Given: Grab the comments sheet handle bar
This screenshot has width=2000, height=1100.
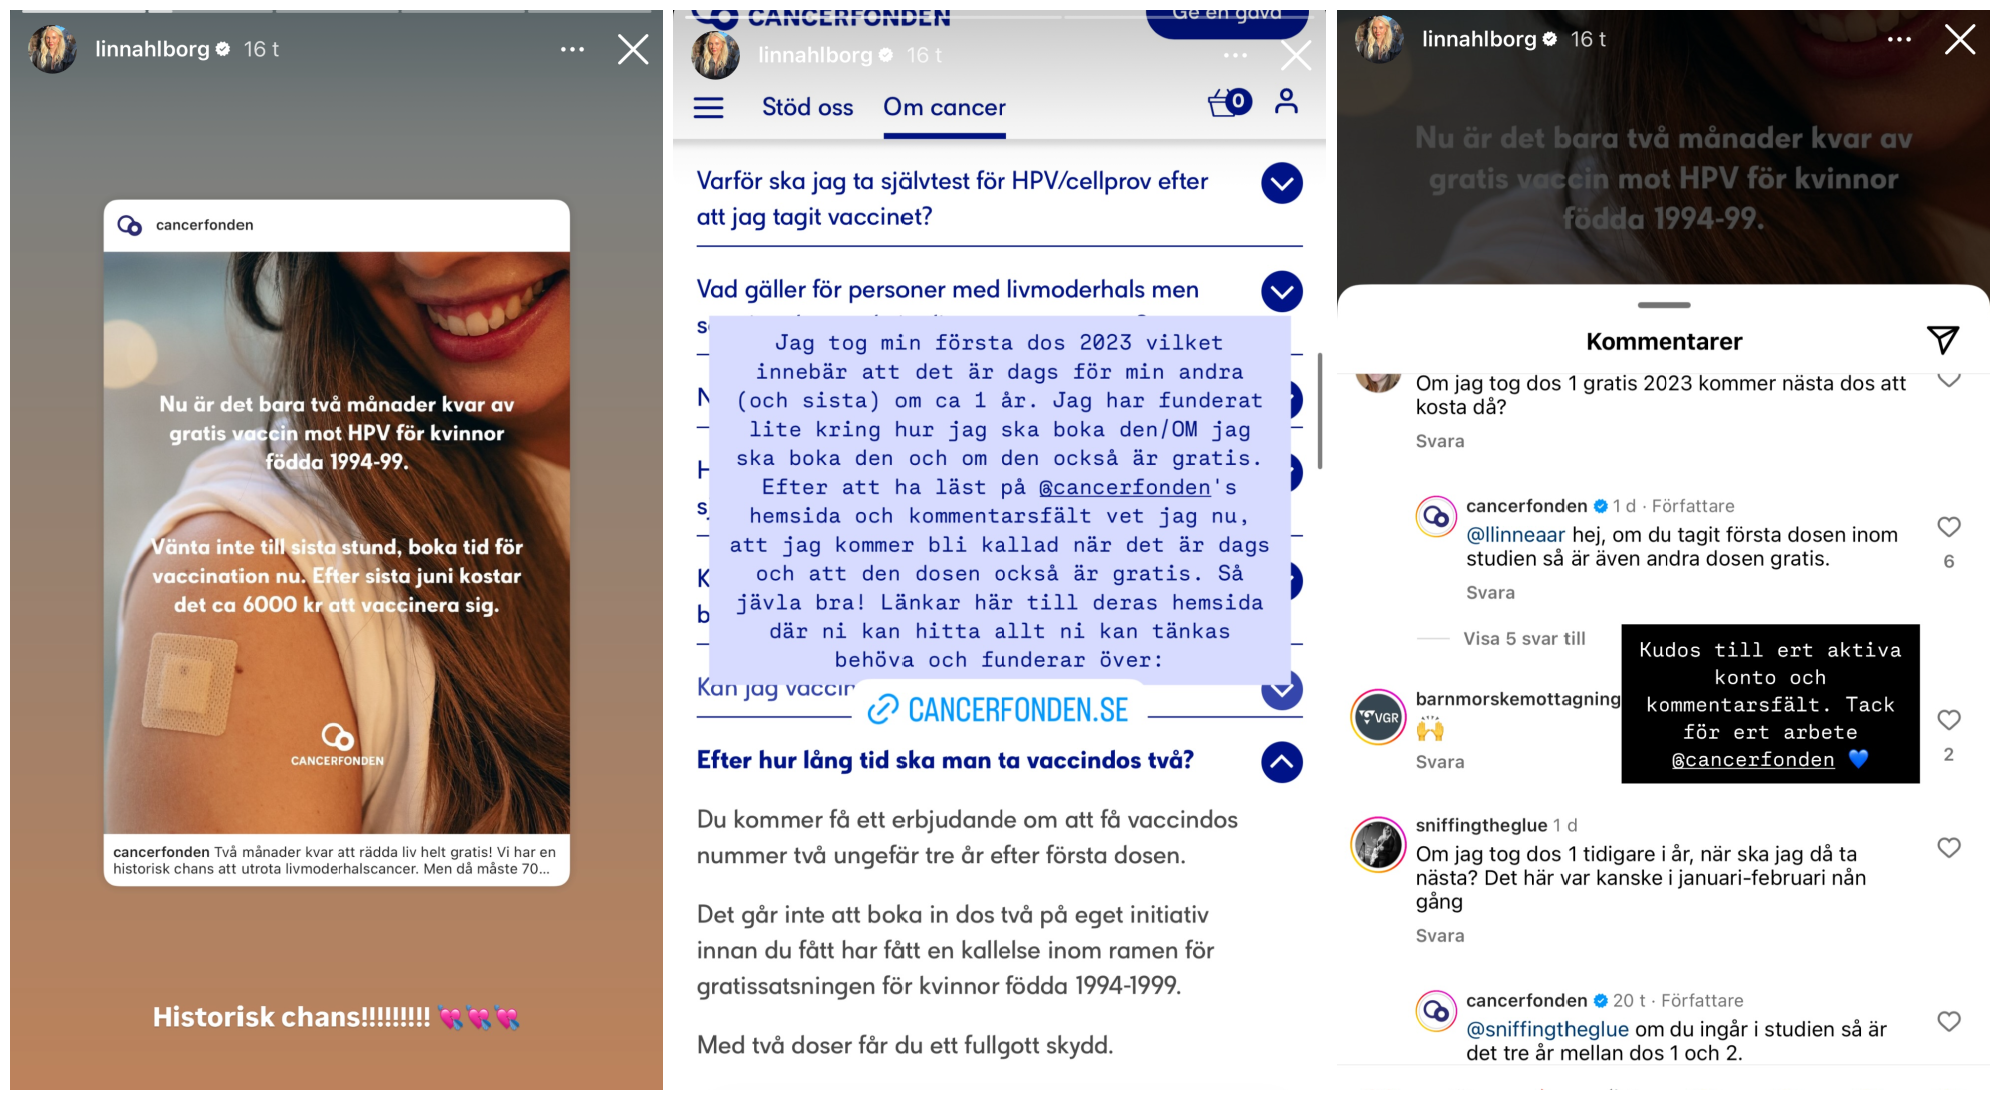Looking at the screenshot, I should 1663,305.
